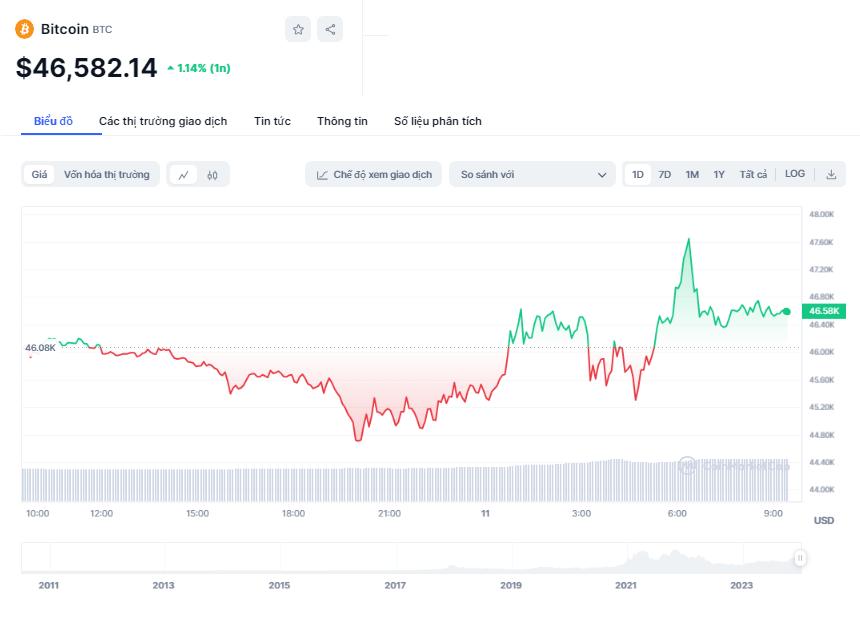Click the 7D timeframe button
860x622 pixels.
(664, 173)
